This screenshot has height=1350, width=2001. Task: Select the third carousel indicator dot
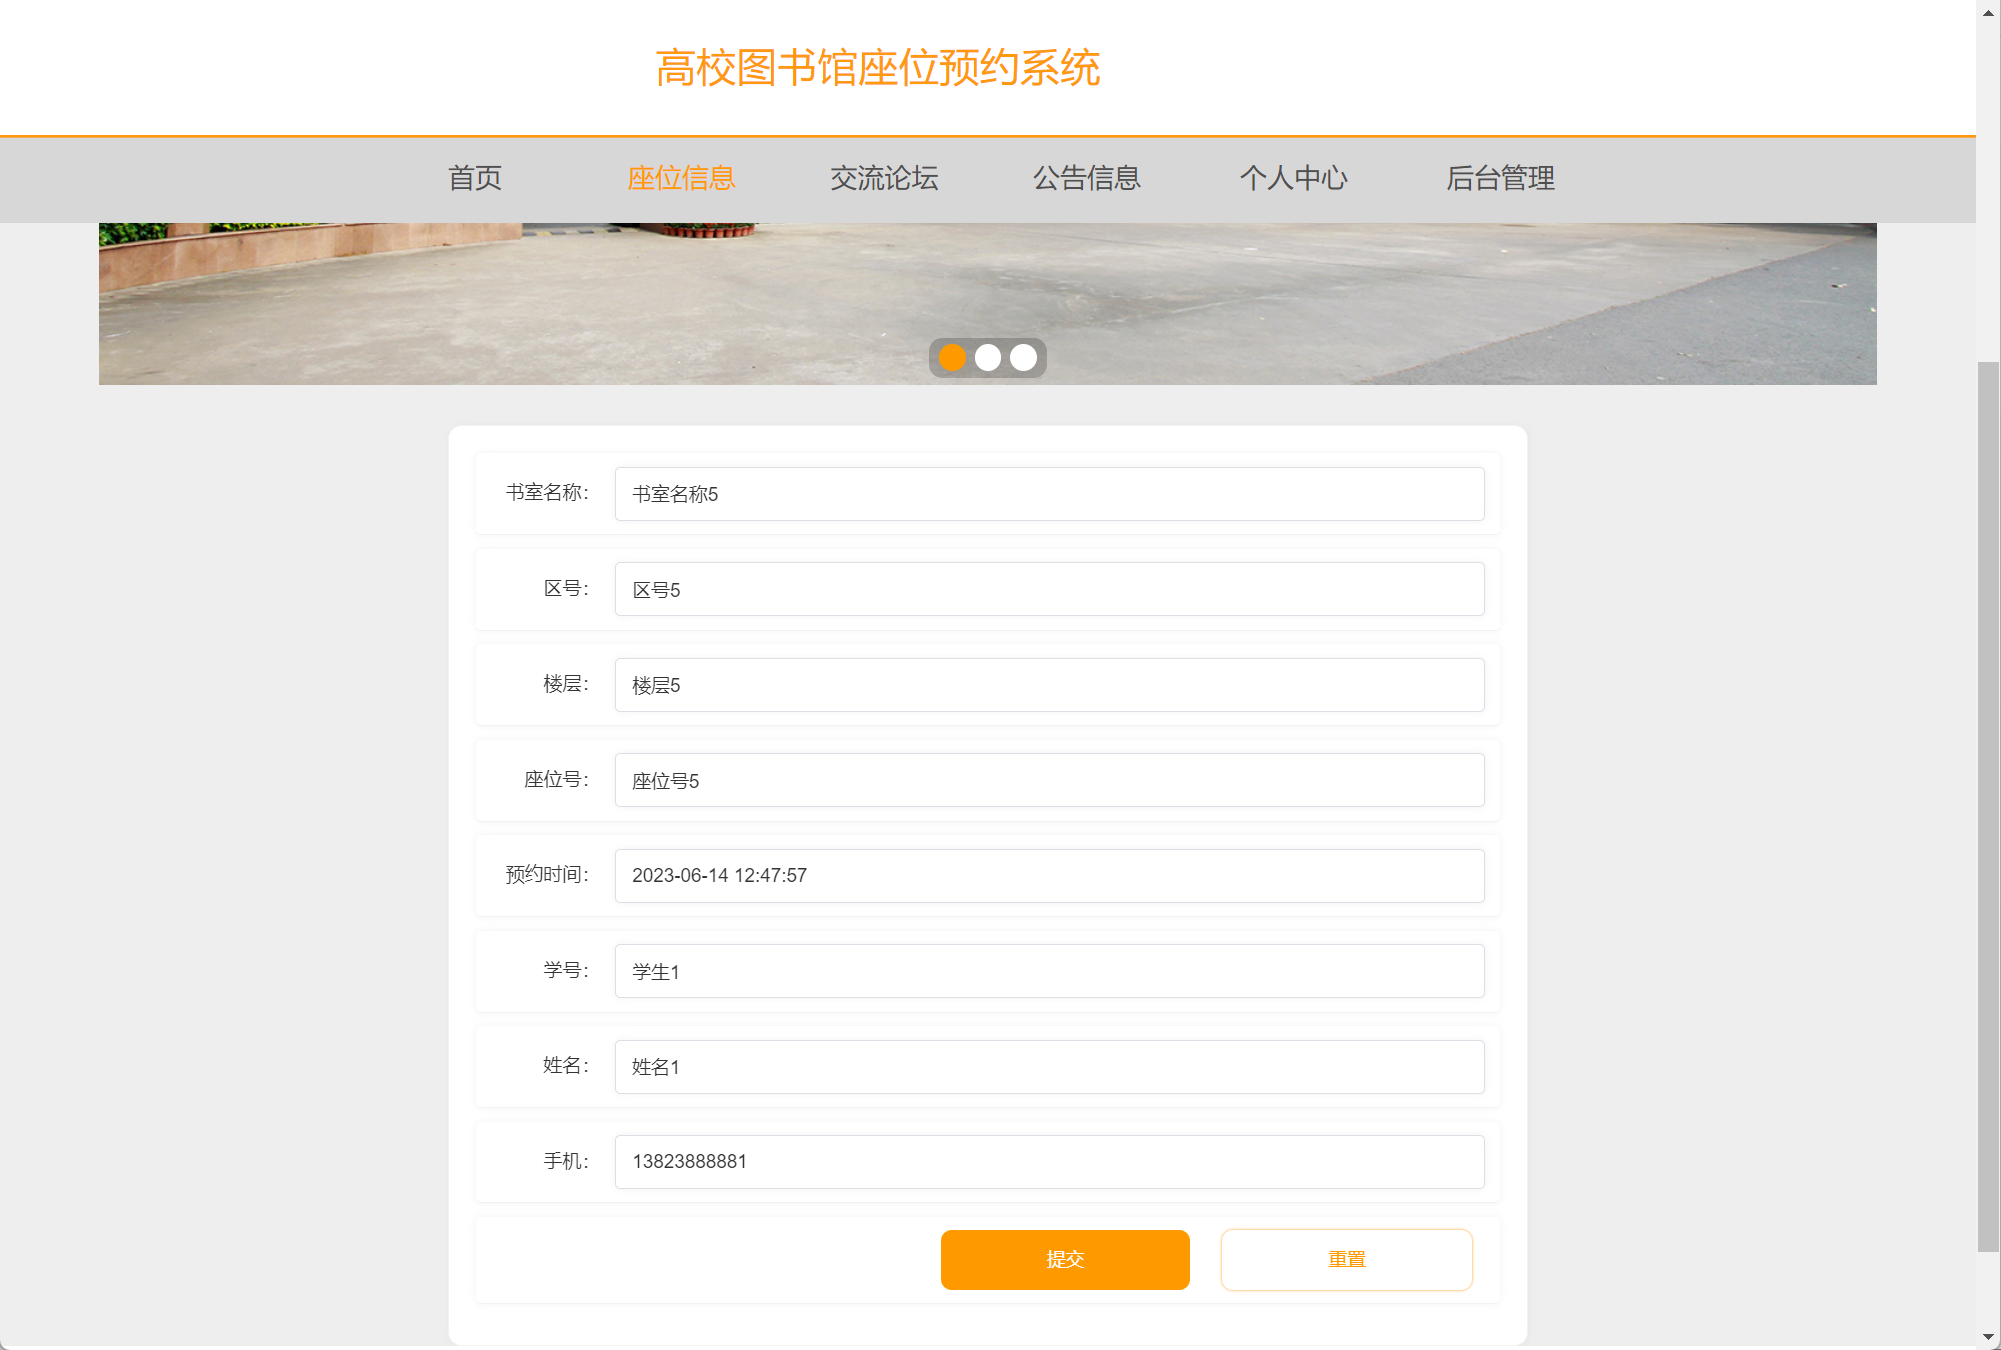point(1023,358)
